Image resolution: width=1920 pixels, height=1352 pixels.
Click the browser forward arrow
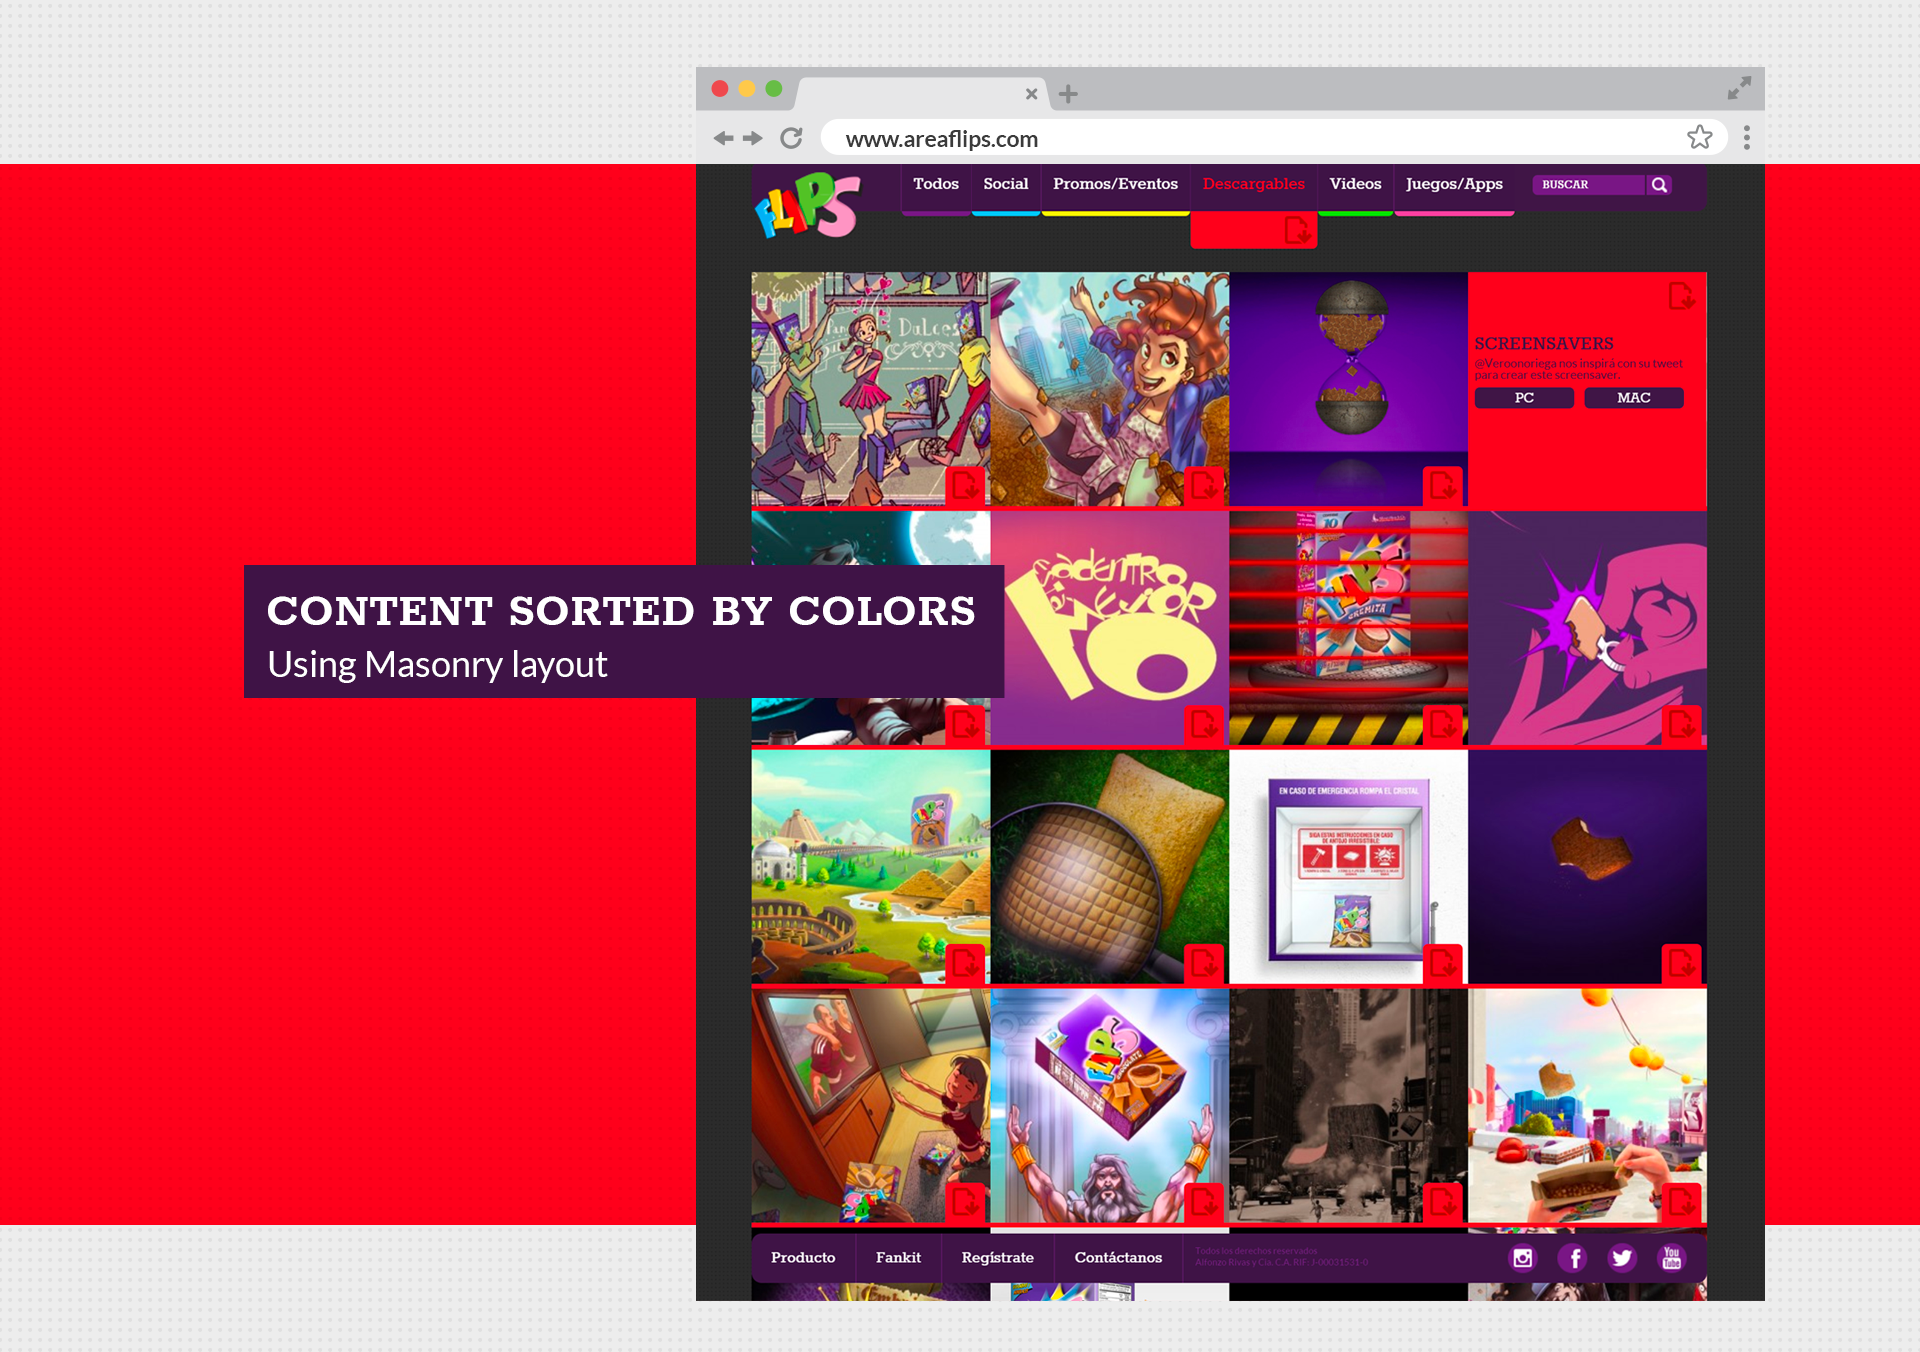click(753, 138)
